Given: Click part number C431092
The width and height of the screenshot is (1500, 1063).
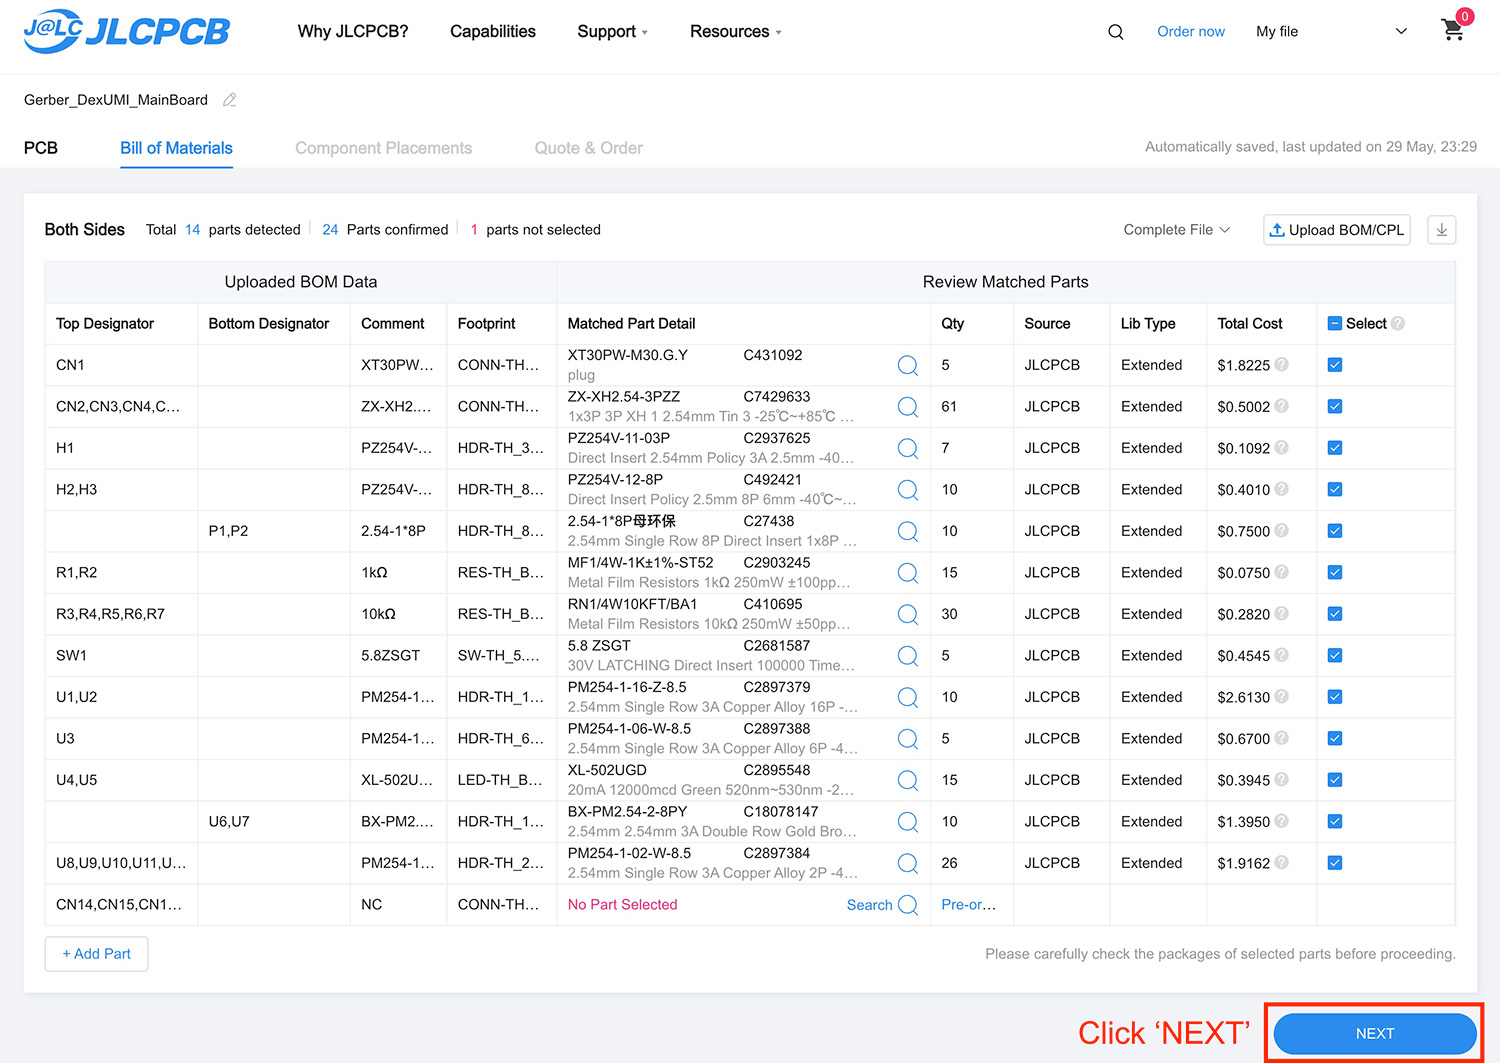Looking at the screenshot, I should pyautogui.click(x=773, y=355).
